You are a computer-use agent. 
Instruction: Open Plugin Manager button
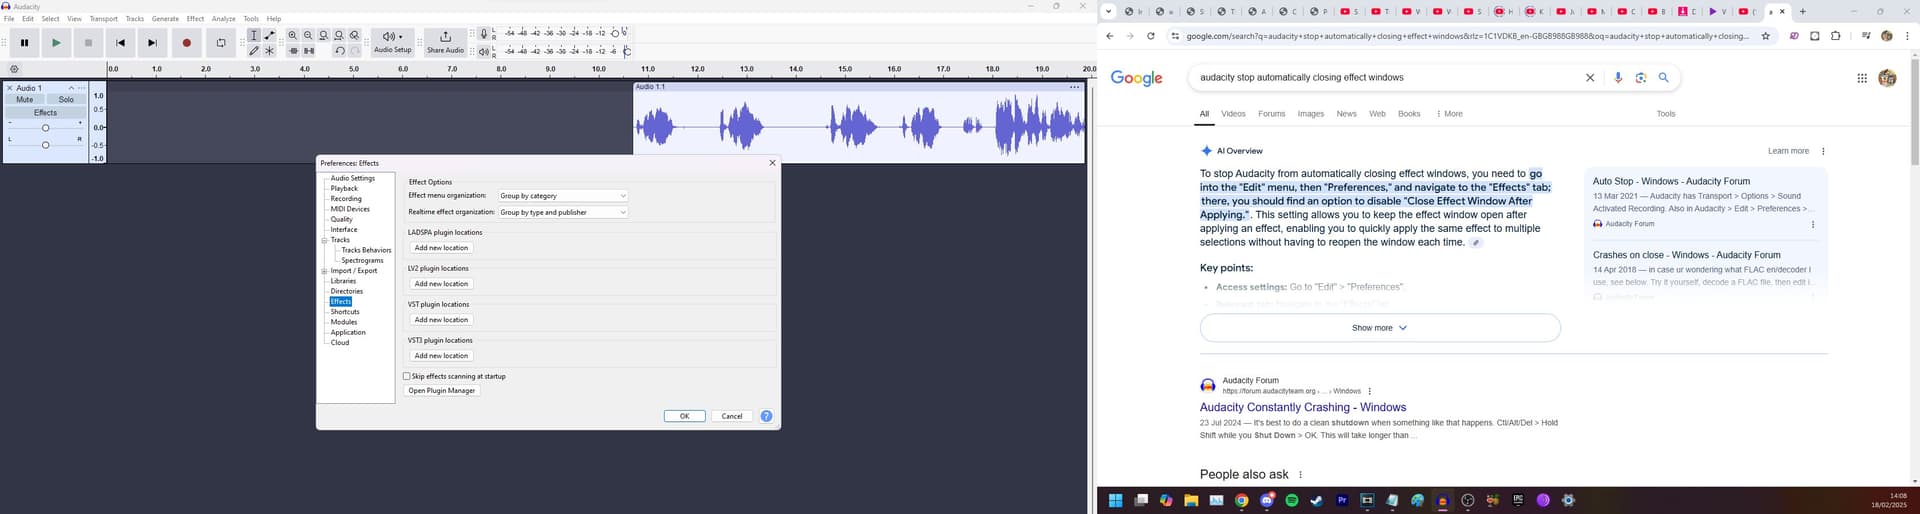click(442, 391)
